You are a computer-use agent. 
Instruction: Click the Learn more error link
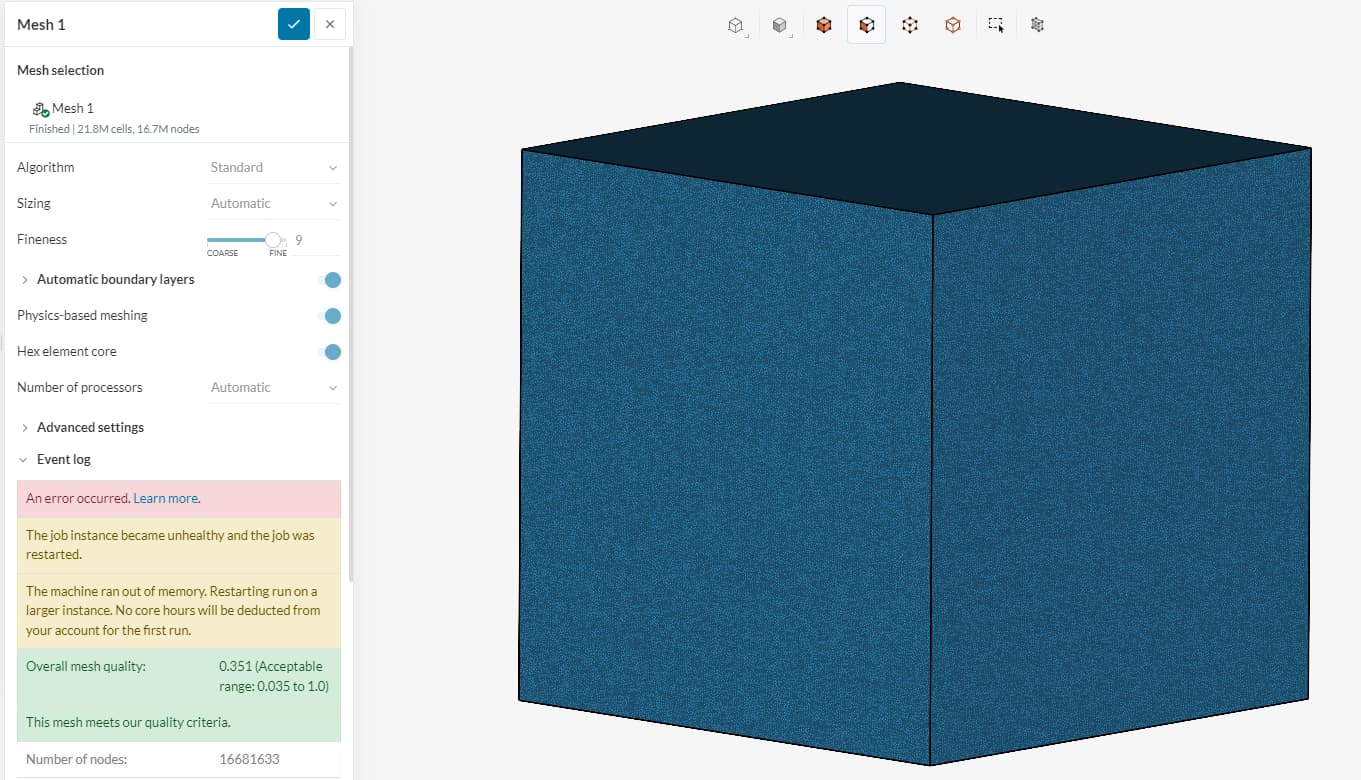click(166, 498)
